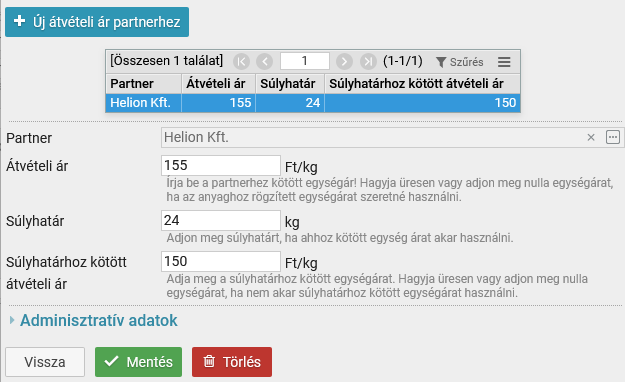Screen dimensions: 625x382
Task: Go to first page of results
Action: 242,62
